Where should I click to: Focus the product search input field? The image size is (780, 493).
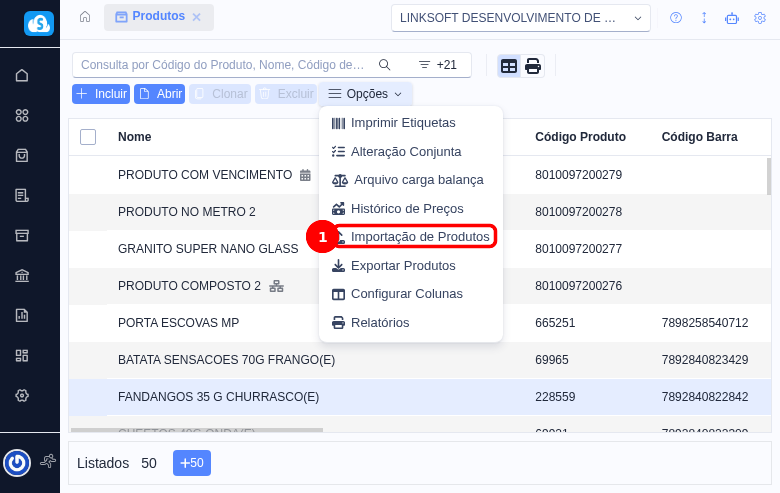pos(223,65)
